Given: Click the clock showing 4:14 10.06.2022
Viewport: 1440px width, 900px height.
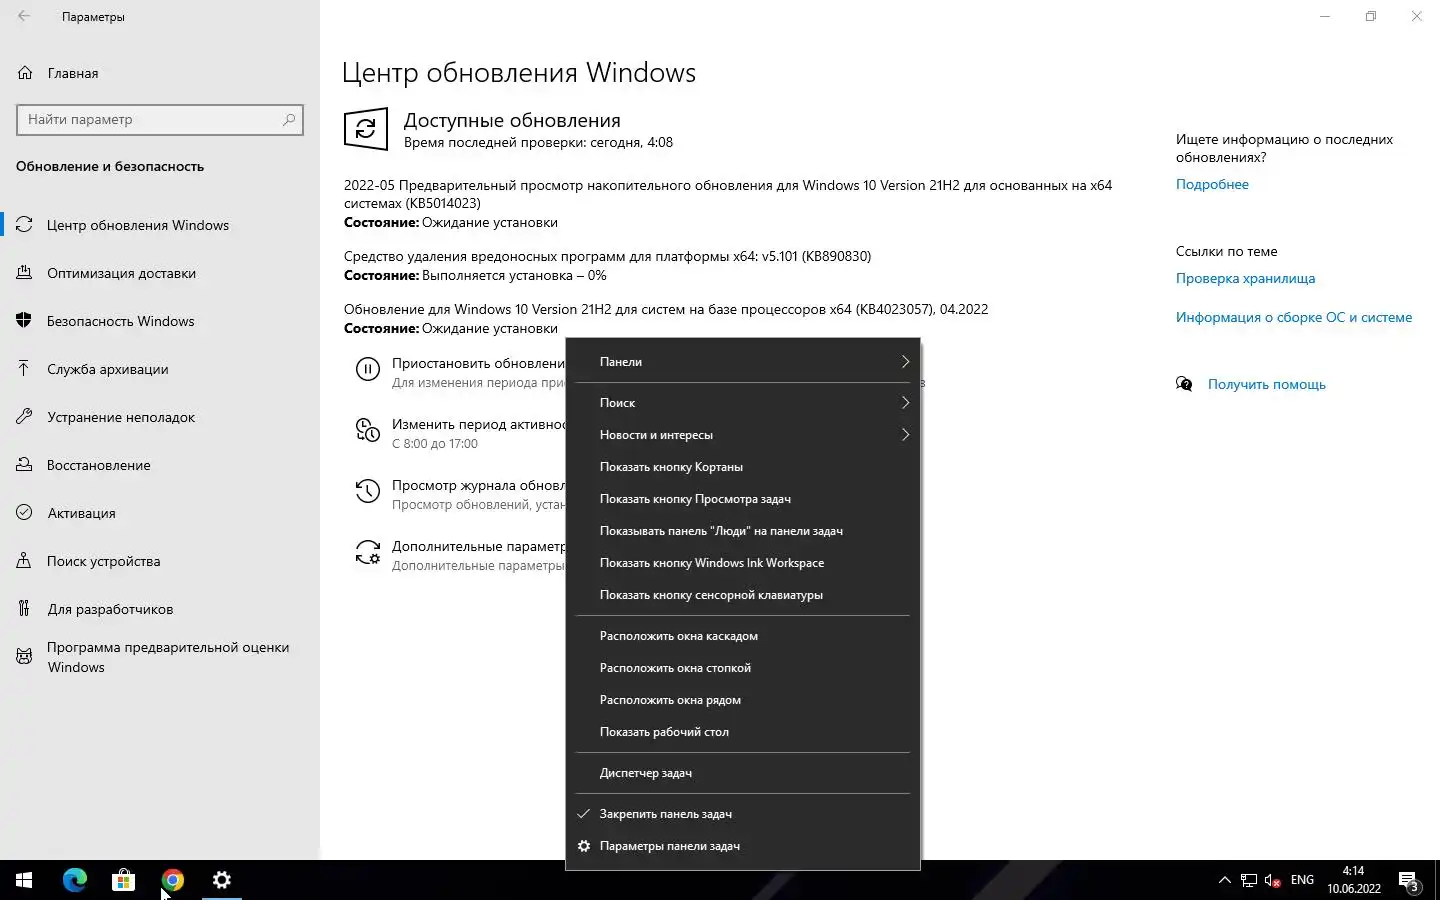Looking at the screenshot, I should point(1354,880).
